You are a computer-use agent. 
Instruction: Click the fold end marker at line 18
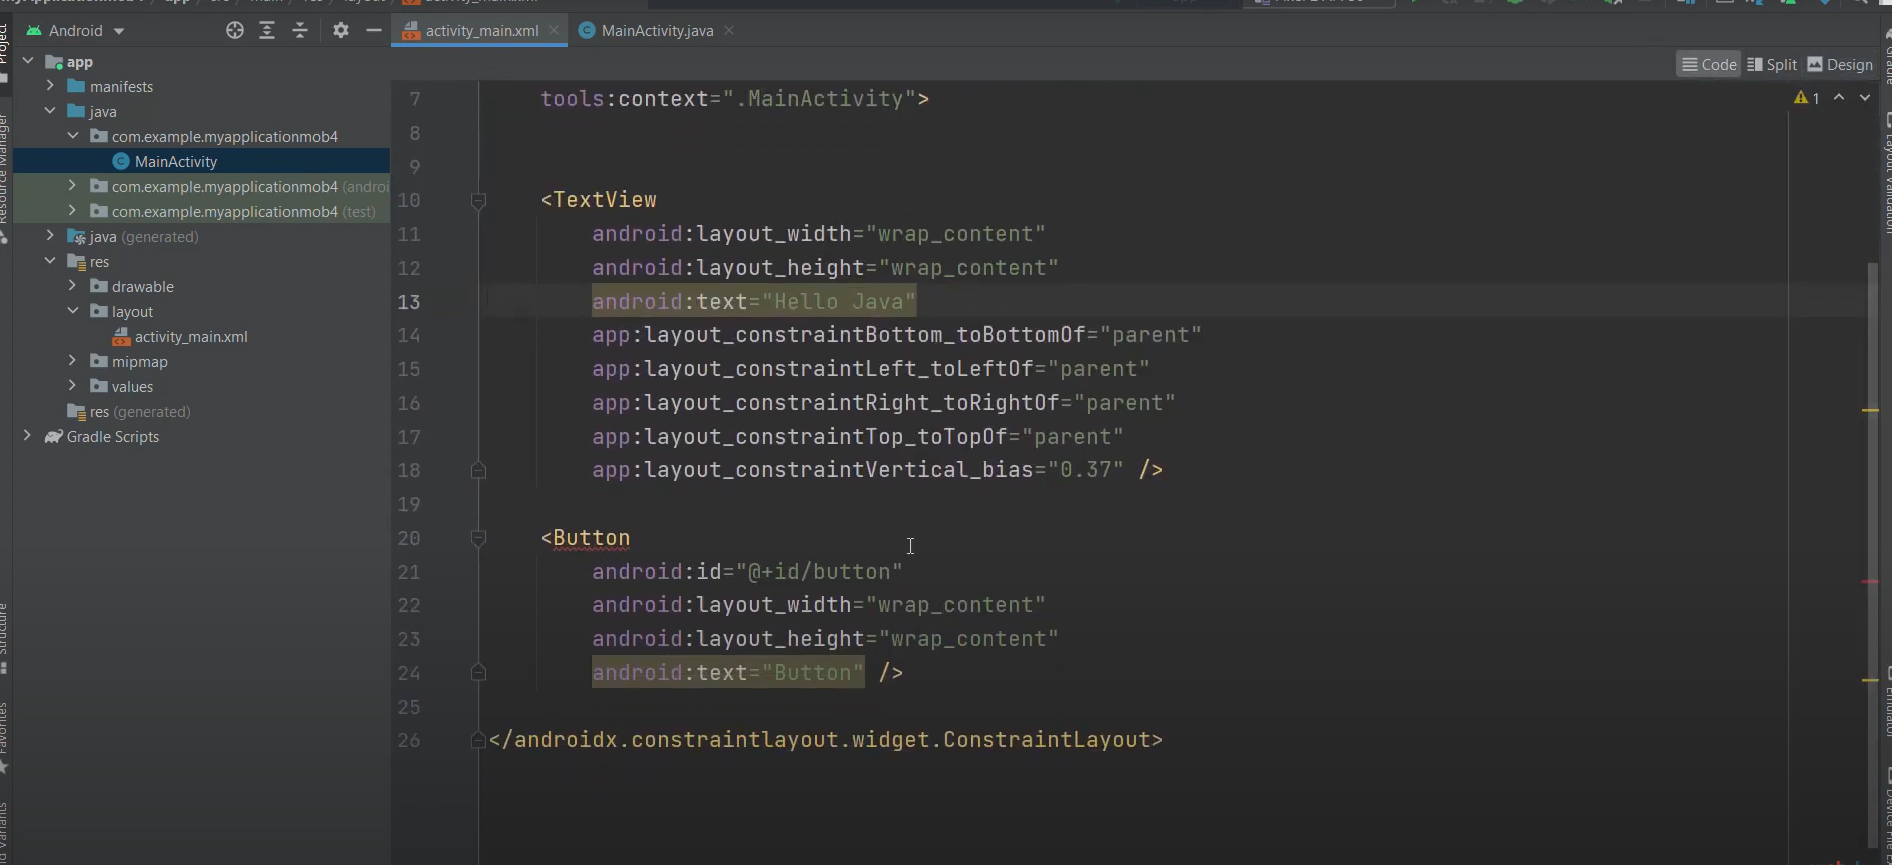pos(478,470)
